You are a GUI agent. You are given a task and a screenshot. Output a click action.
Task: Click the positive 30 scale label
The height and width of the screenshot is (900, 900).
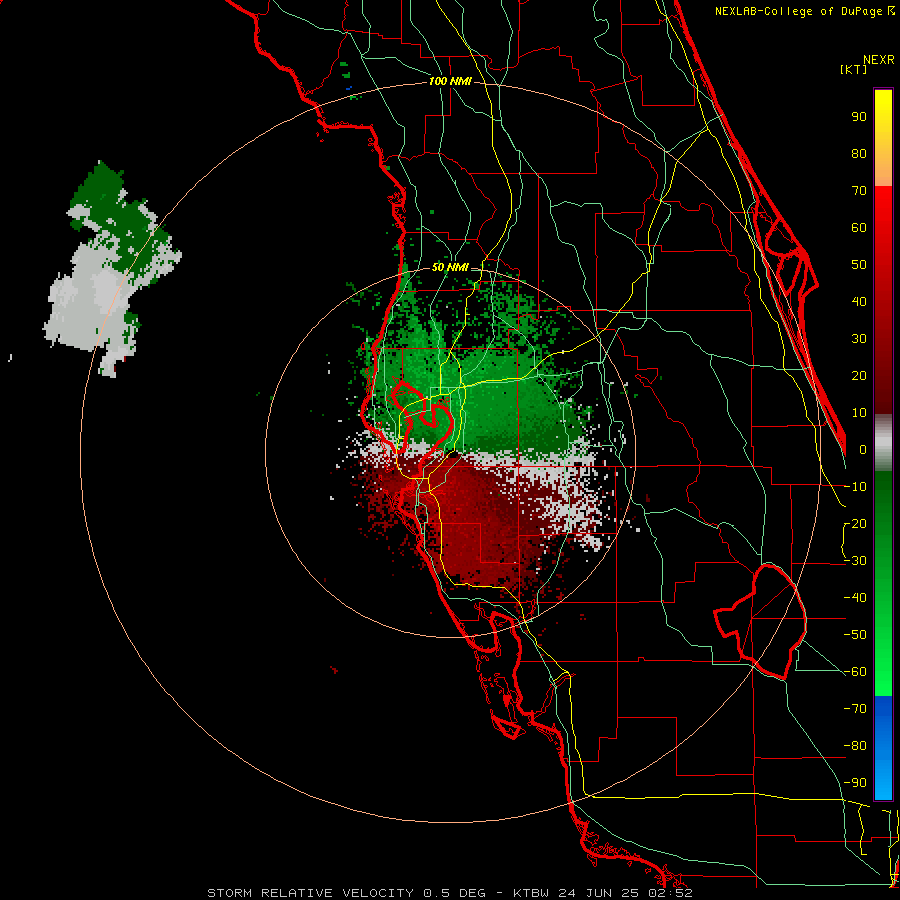coord(859,339)
